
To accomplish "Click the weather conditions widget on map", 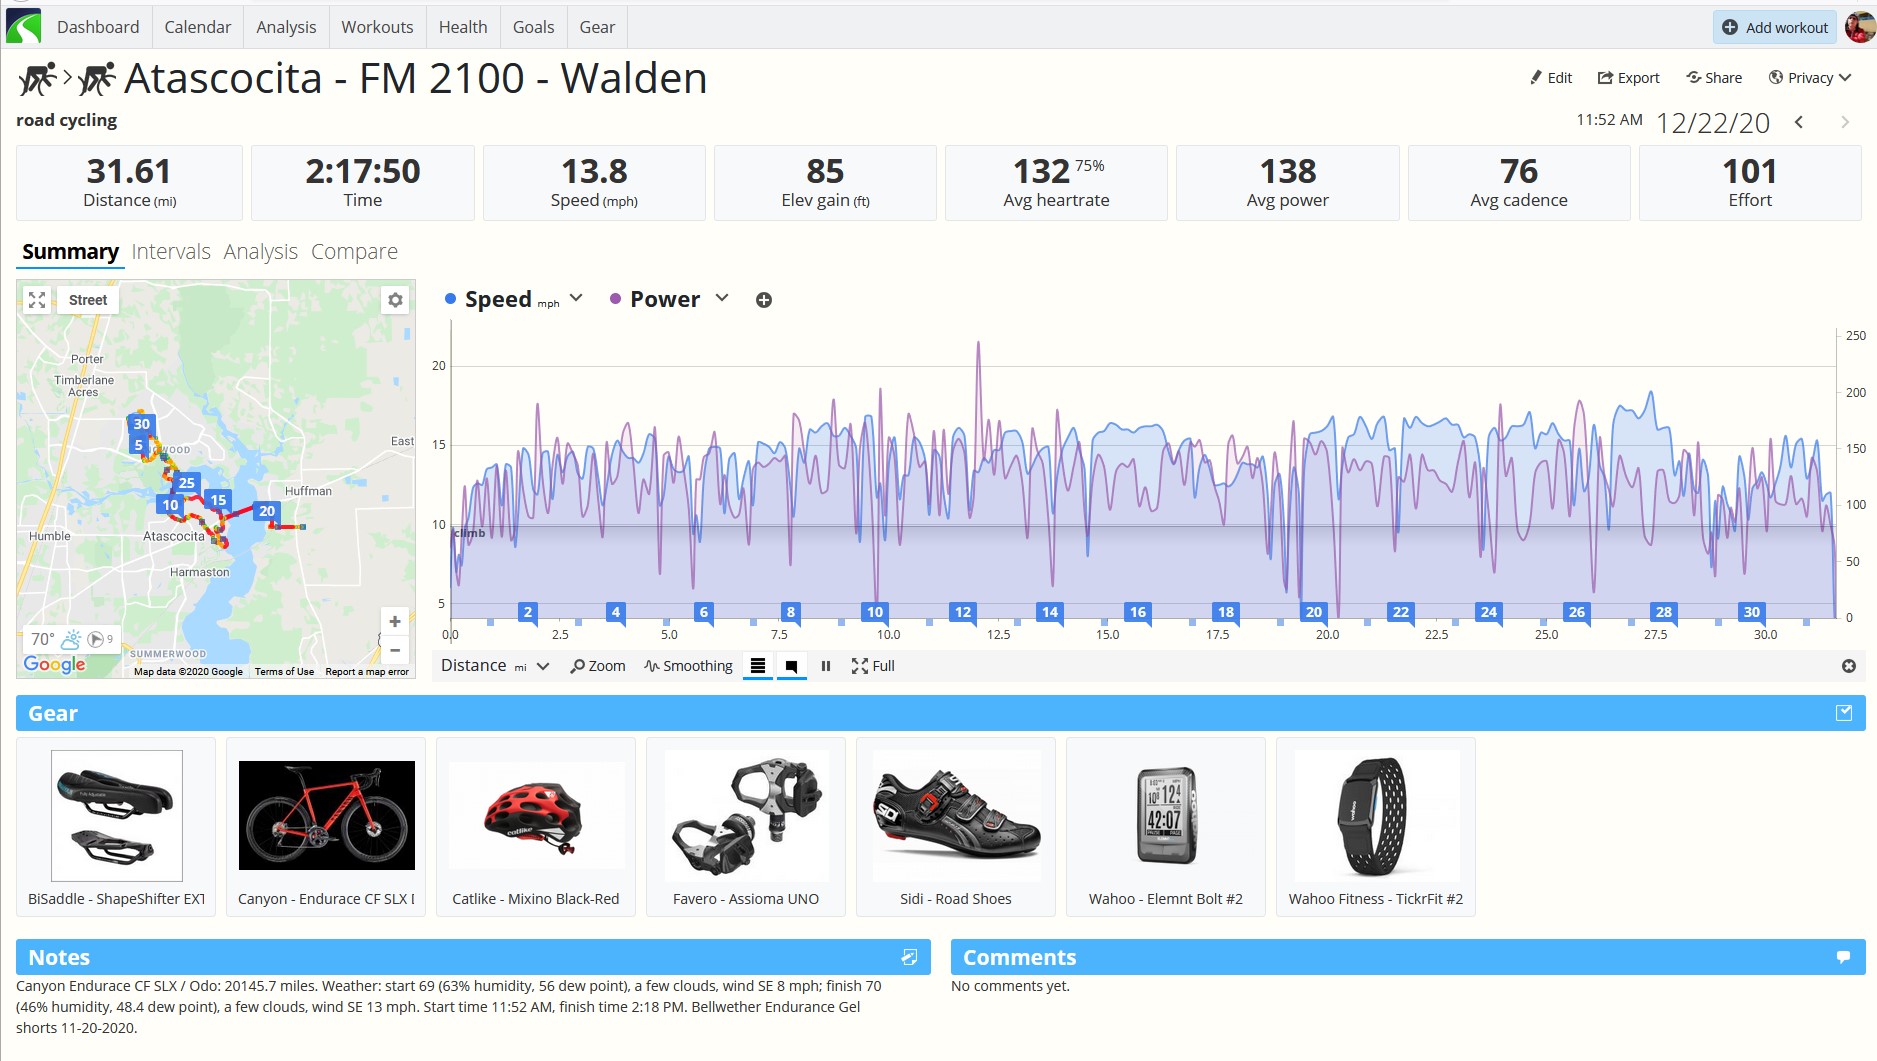I will (x=71, y=639).
